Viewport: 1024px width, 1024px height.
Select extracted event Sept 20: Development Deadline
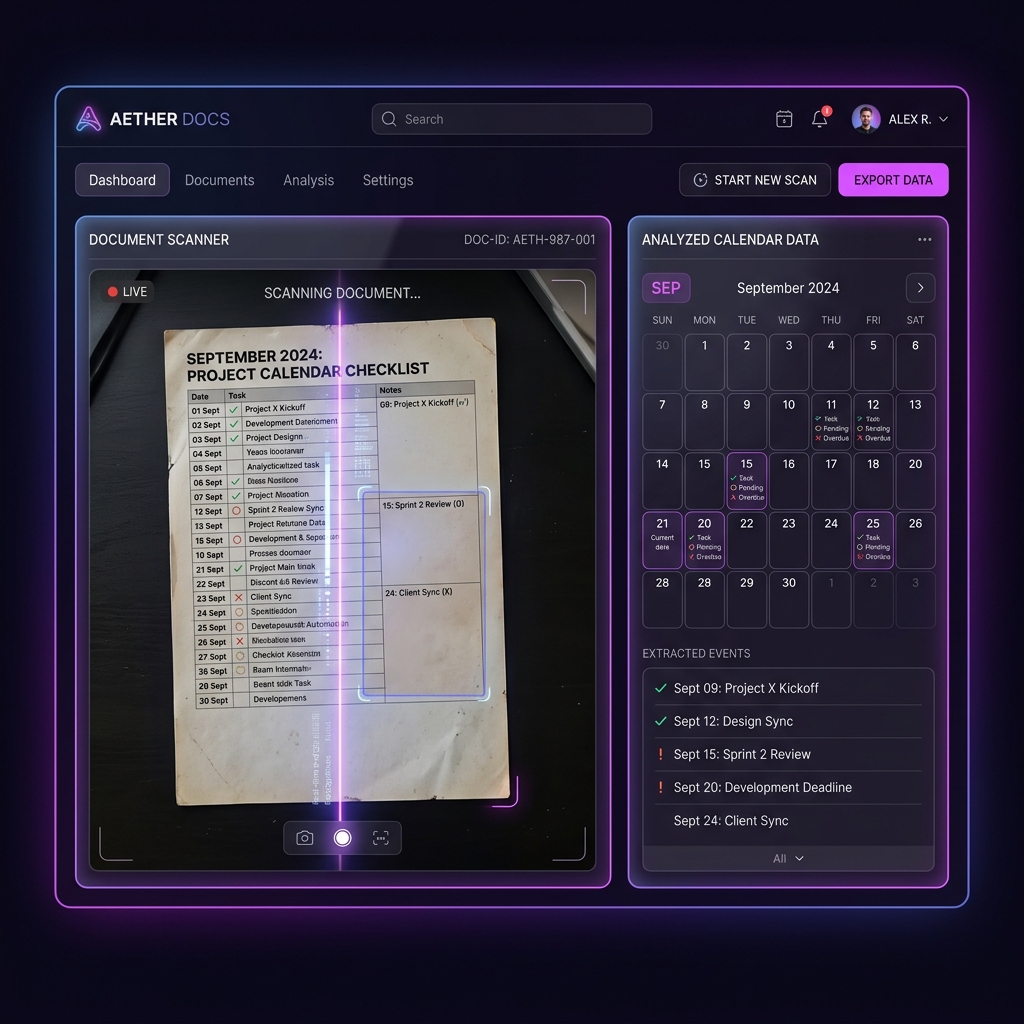click(x=788, y=787)
